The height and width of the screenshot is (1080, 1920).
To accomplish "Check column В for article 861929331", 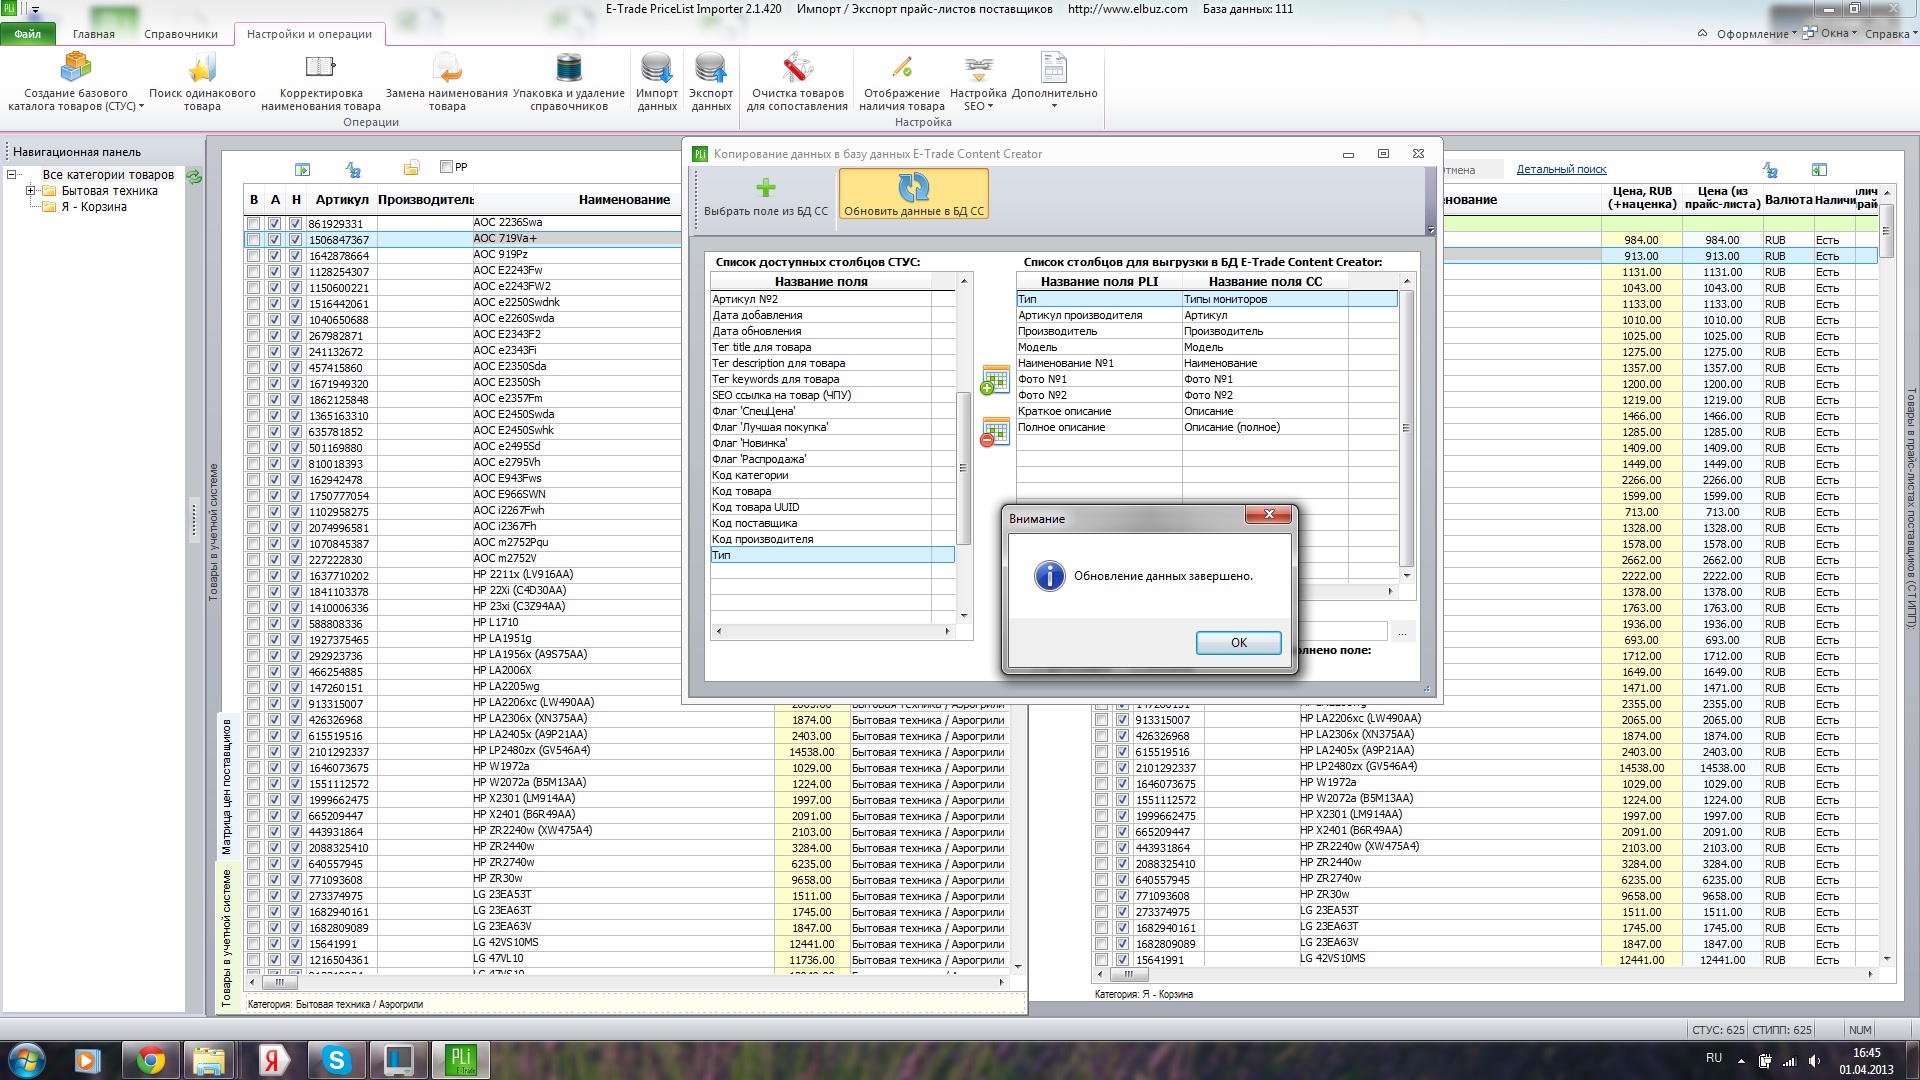I will point(254,224).
